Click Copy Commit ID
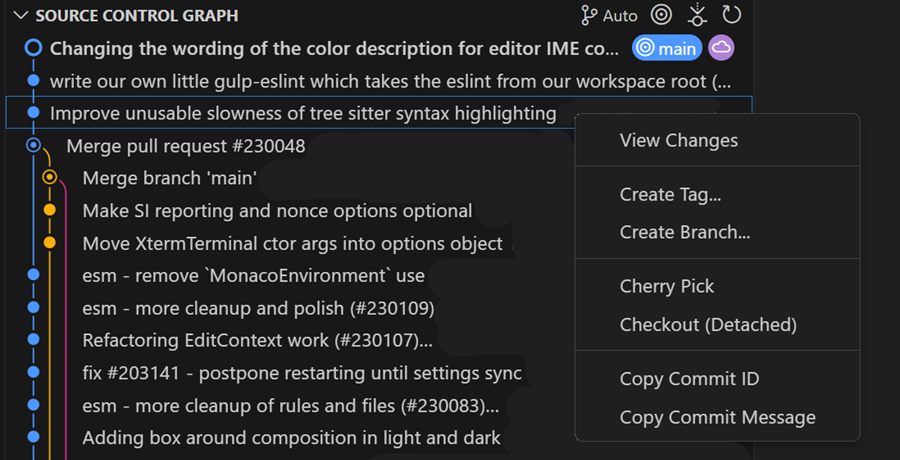This screenshot has width=900, height=460. 689,379
